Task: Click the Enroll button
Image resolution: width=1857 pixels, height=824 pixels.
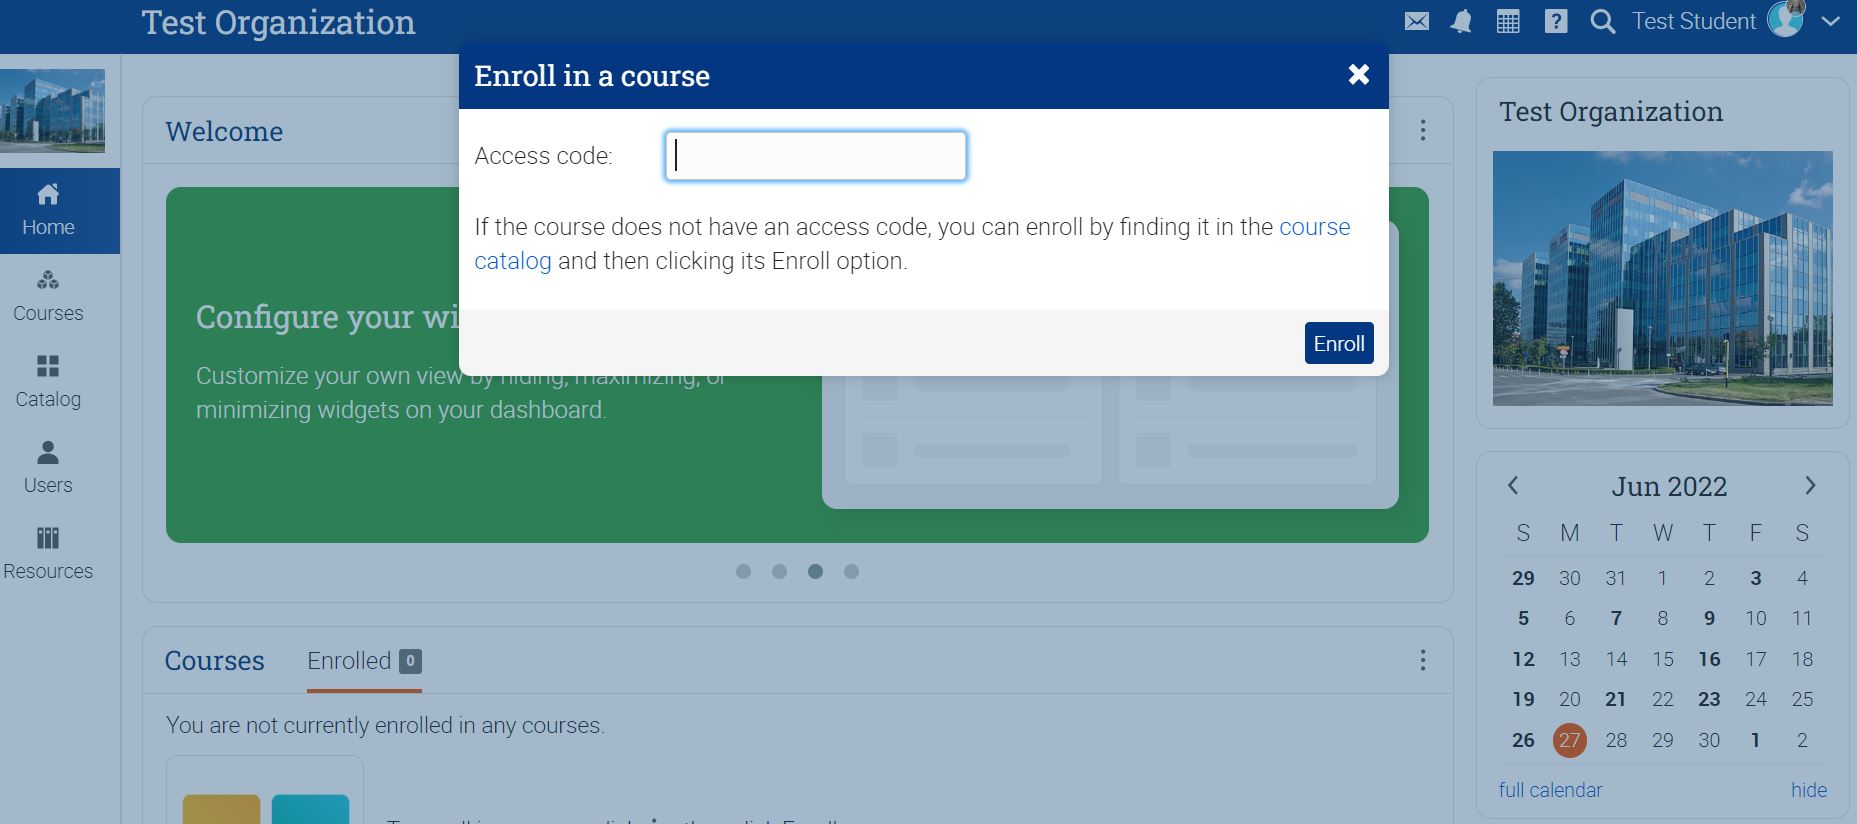Action: 1338,343
